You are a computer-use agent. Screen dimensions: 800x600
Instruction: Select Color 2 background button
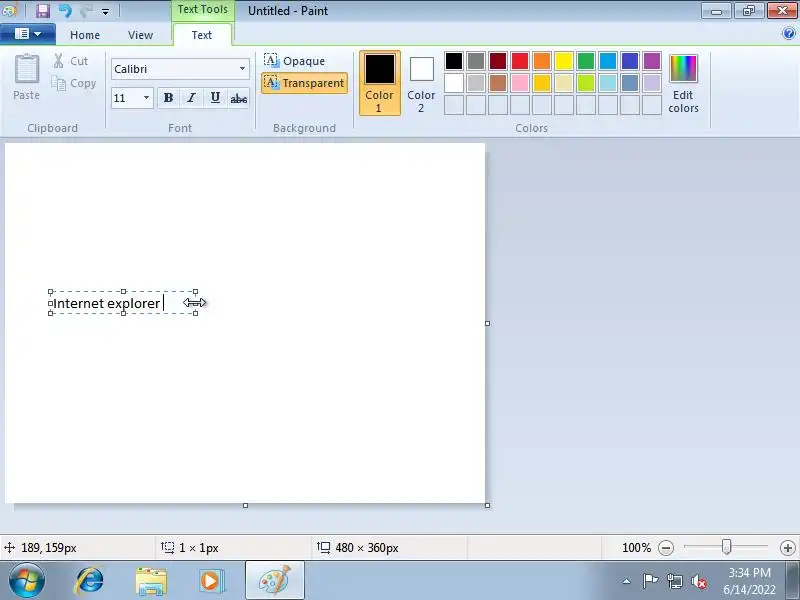click(x=421, y=83)
